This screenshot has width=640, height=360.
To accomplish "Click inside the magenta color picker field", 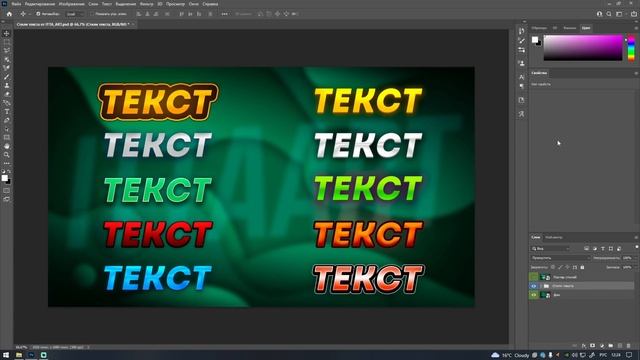I will pos(583,48).
